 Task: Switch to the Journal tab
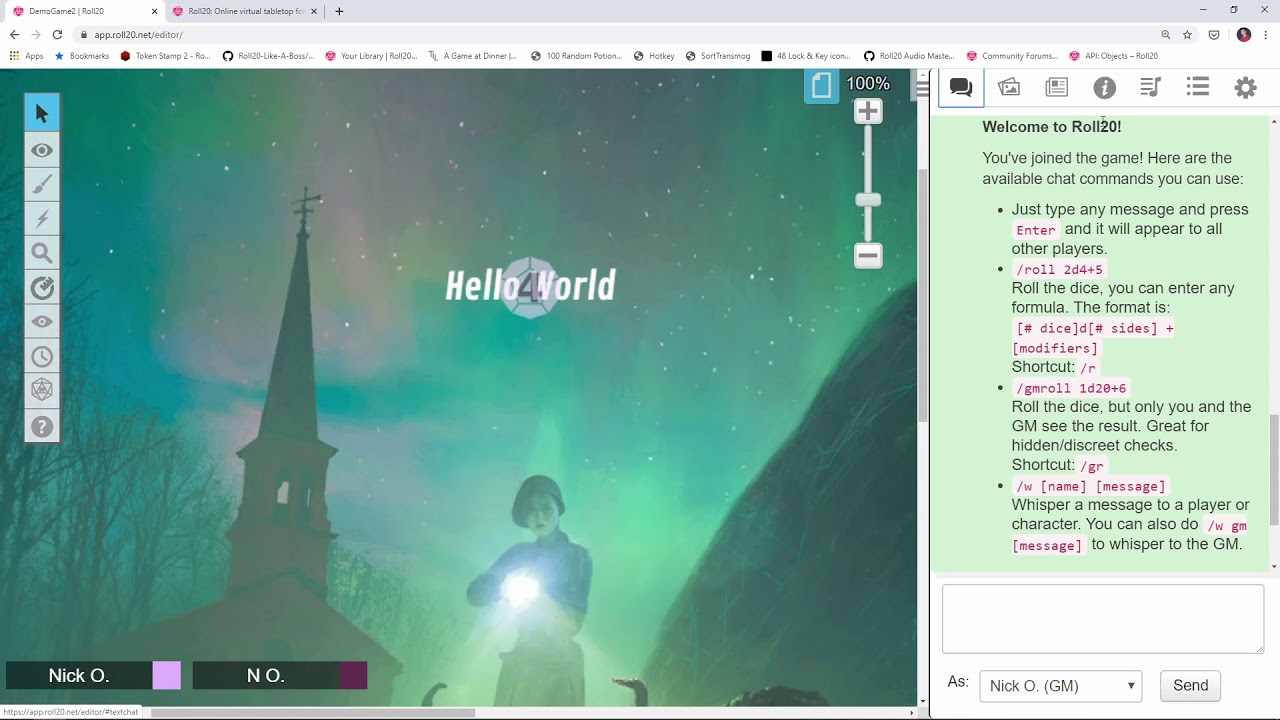[1056, 88]
